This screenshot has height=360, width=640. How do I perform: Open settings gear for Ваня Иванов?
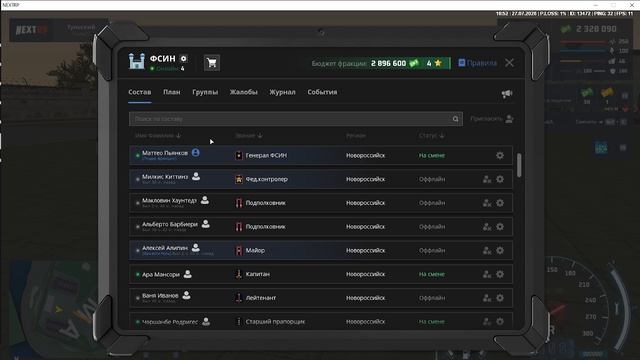tap(500, 298)
